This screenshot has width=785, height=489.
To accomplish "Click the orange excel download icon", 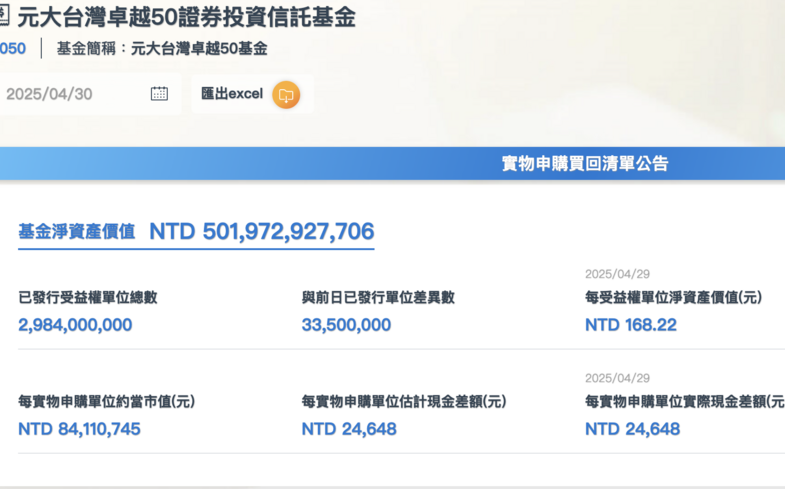I will tap(286, 94).
